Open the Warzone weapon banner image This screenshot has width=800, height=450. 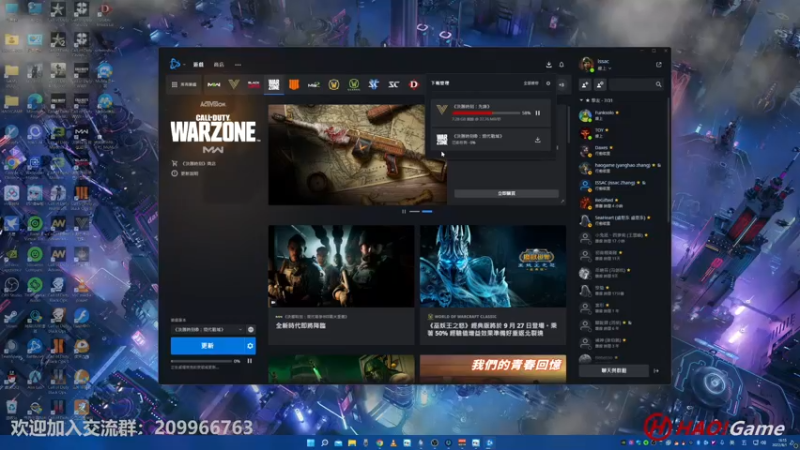pyautogui.click(x=357, y=155)
